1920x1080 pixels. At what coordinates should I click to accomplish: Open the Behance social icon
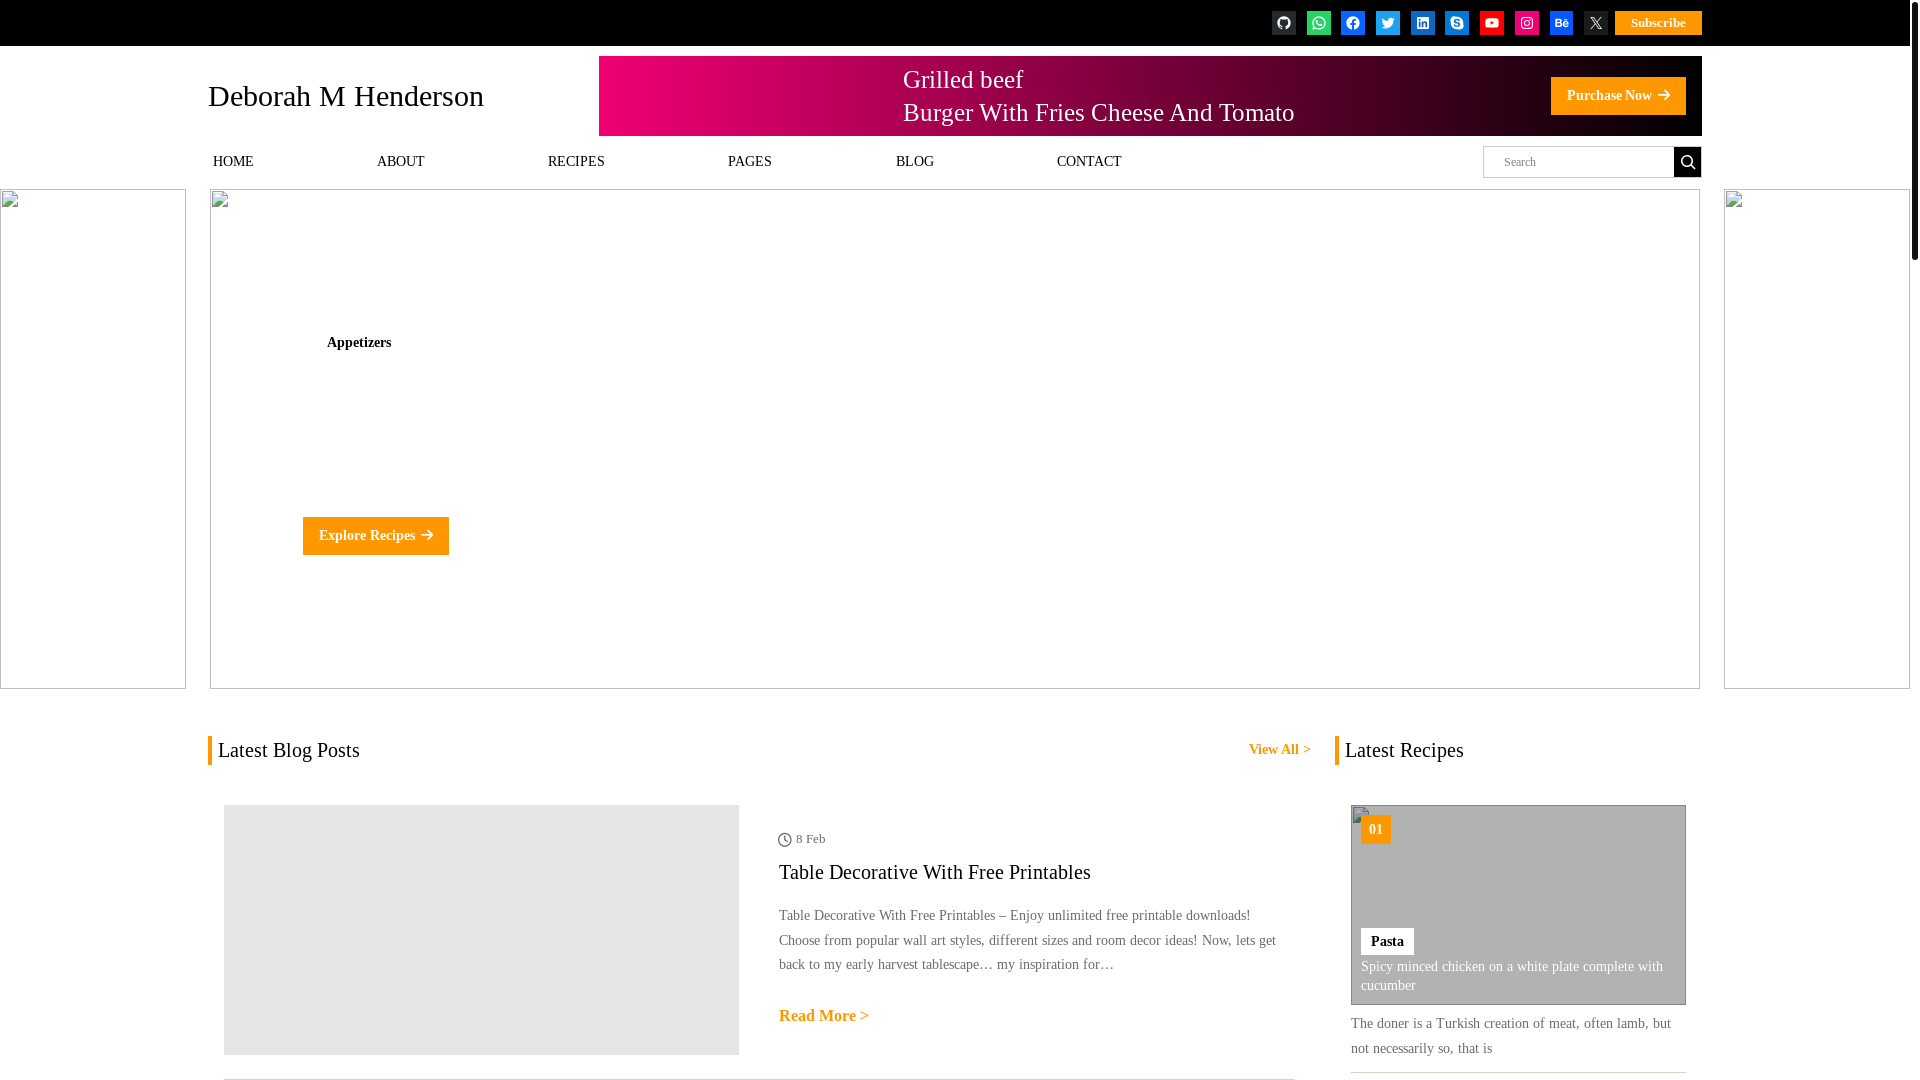[x=1562, y=23]
